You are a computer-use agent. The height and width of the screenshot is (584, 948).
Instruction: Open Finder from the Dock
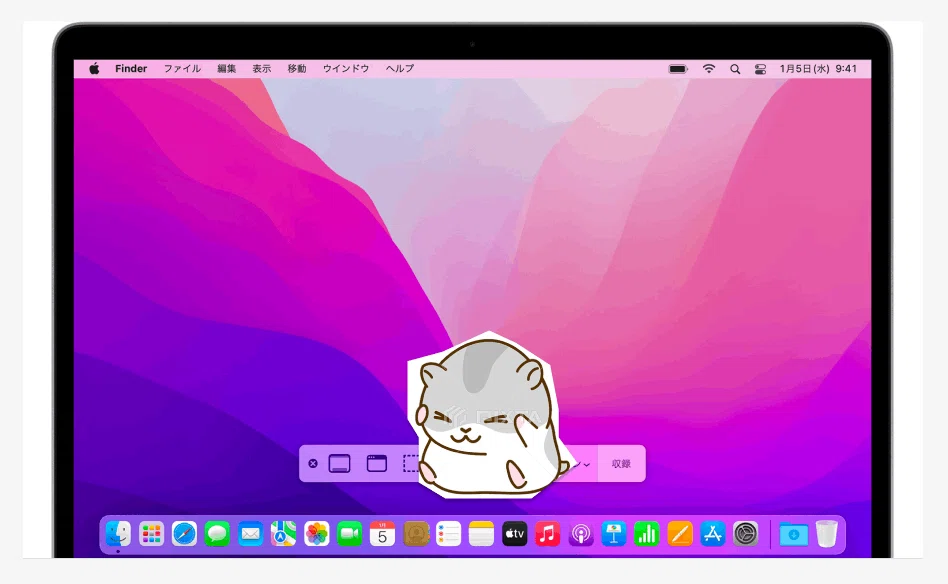(x=118, y=534)
